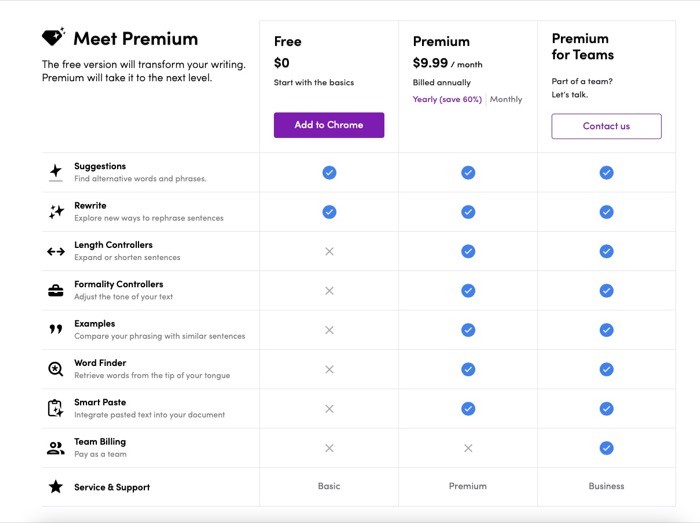700x523 pixels.
Task: Click the diamond icon beside Meet Premium
Action: tap(54, 37)
